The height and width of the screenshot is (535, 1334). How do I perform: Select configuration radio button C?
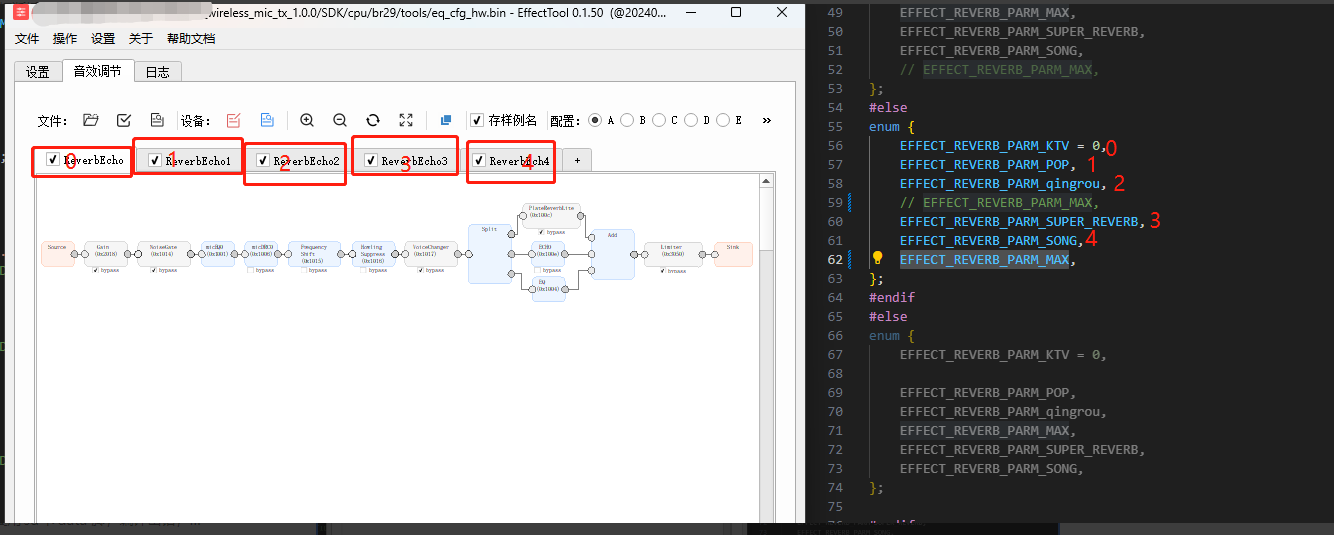coord(659,120)
